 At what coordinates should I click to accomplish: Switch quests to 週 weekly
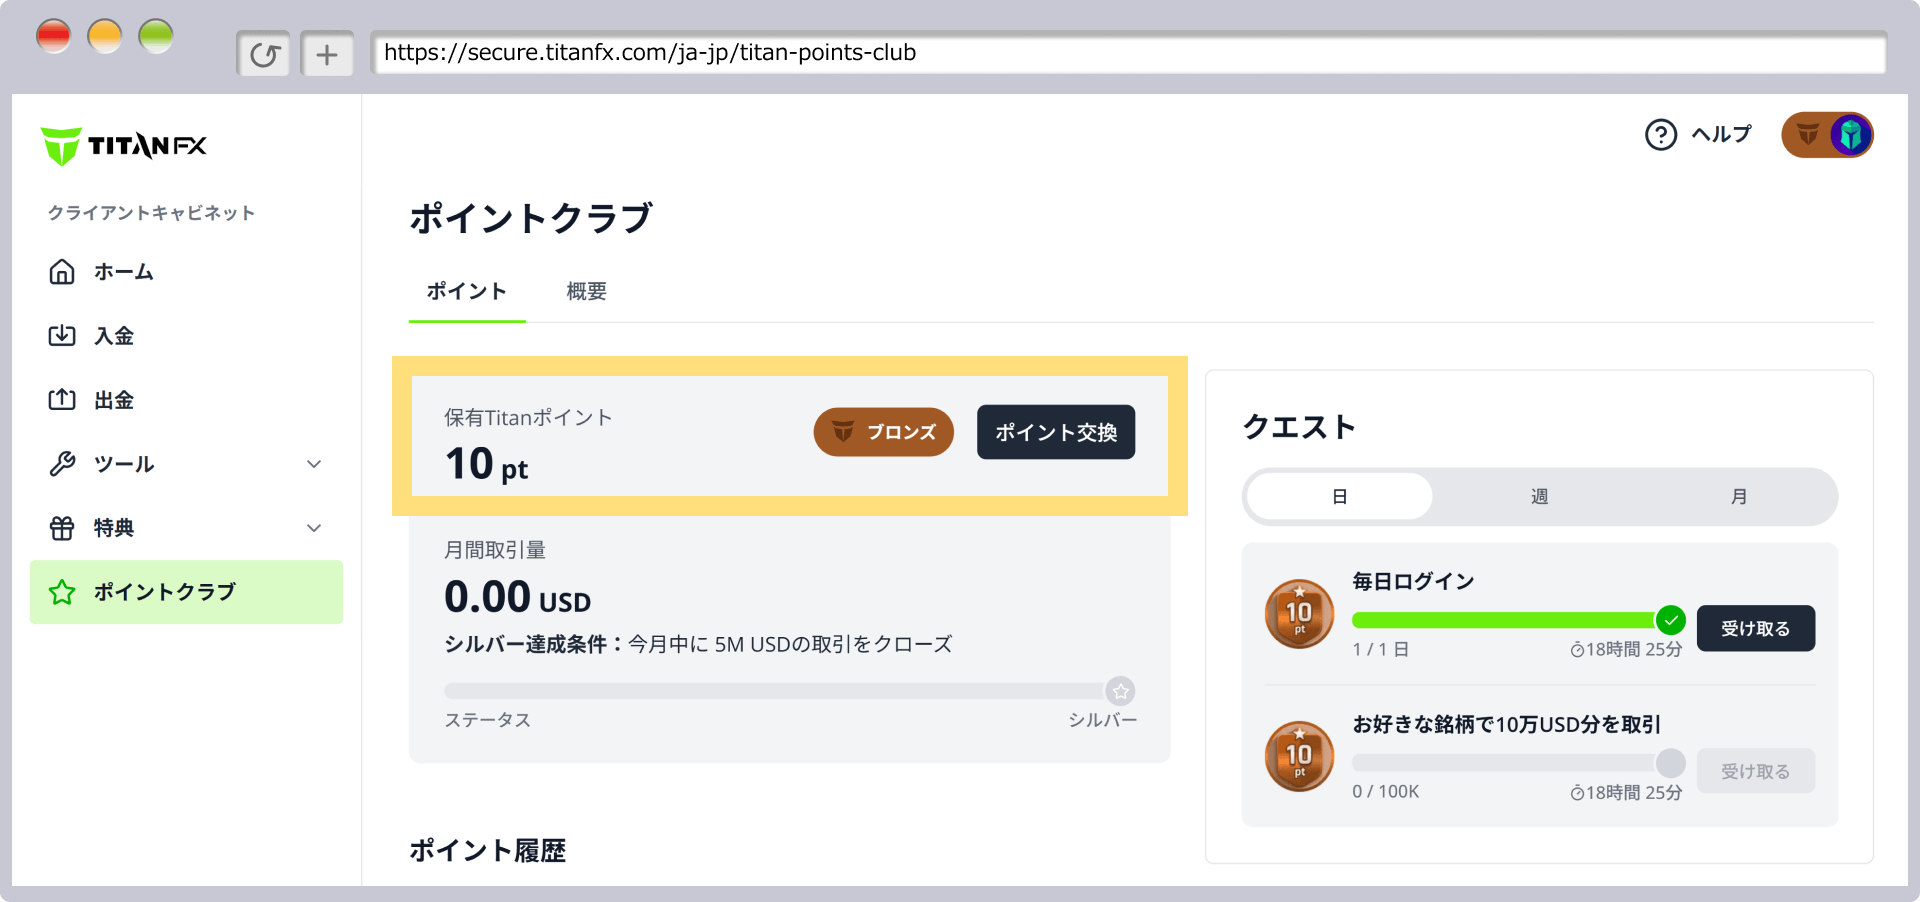(x=1539, y=497)
